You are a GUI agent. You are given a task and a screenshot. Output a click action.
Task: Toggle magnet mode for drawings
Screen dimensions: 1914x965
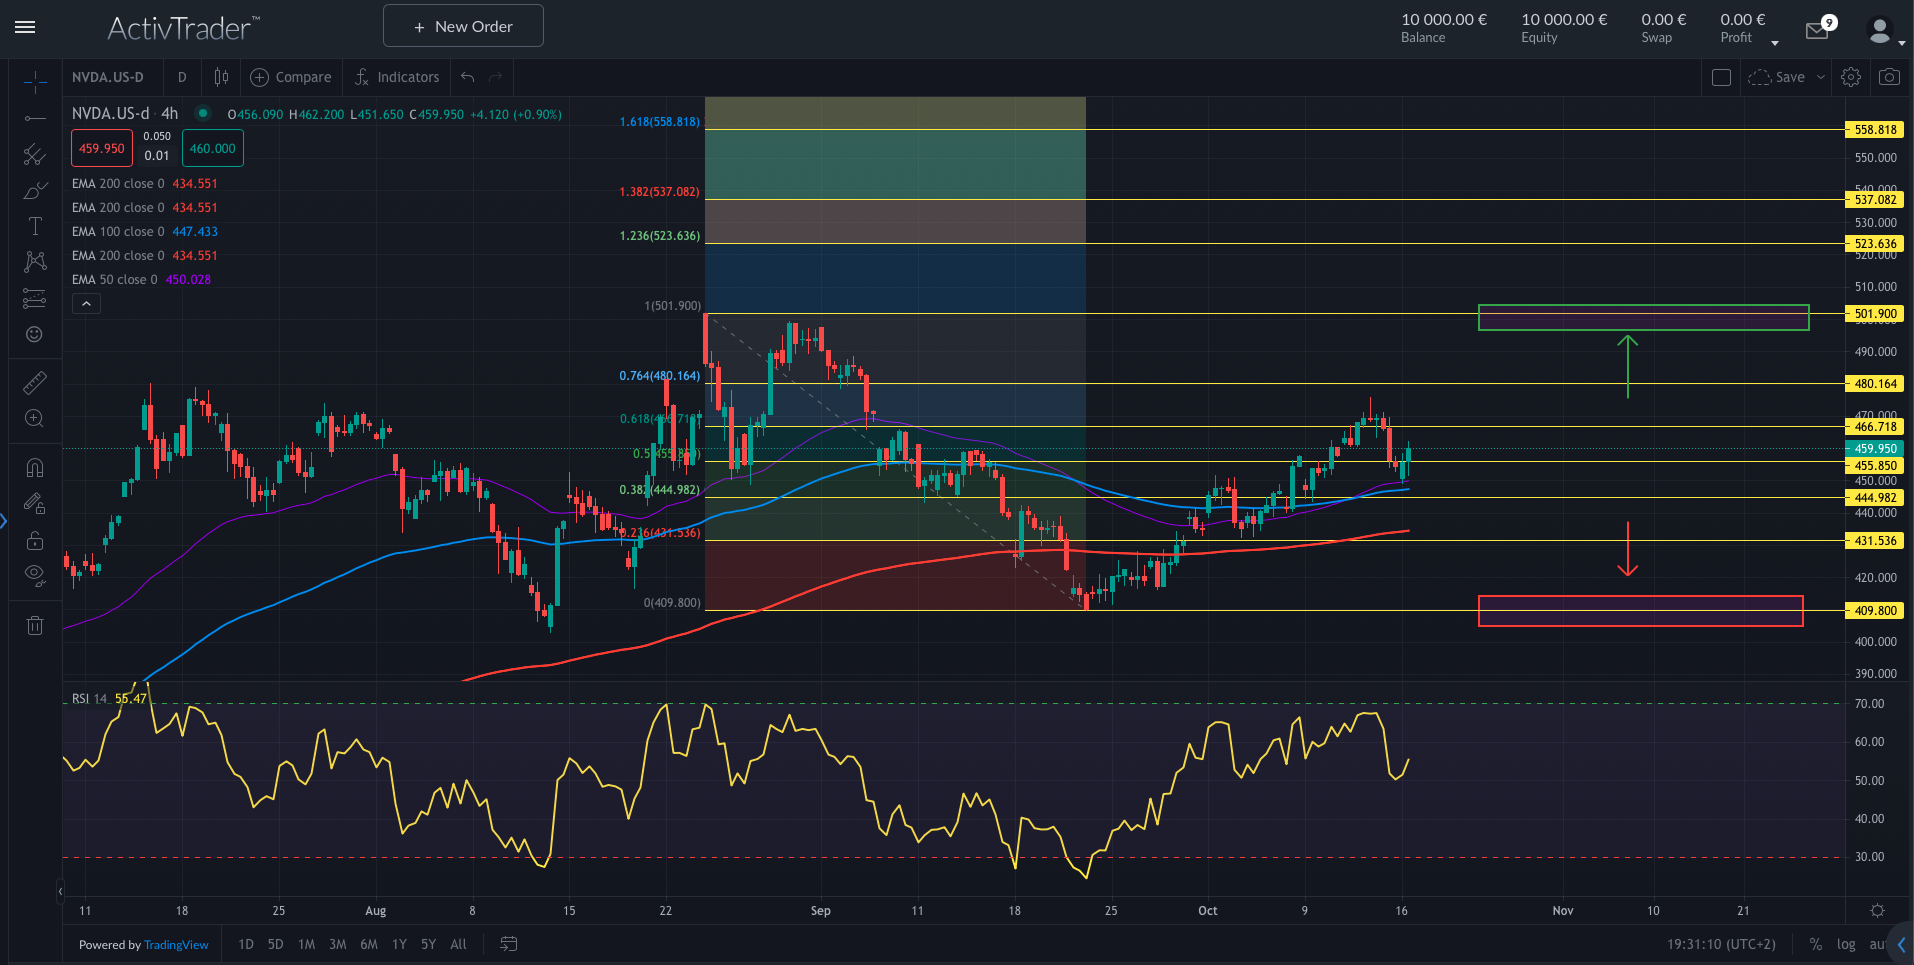click(35, 468)
